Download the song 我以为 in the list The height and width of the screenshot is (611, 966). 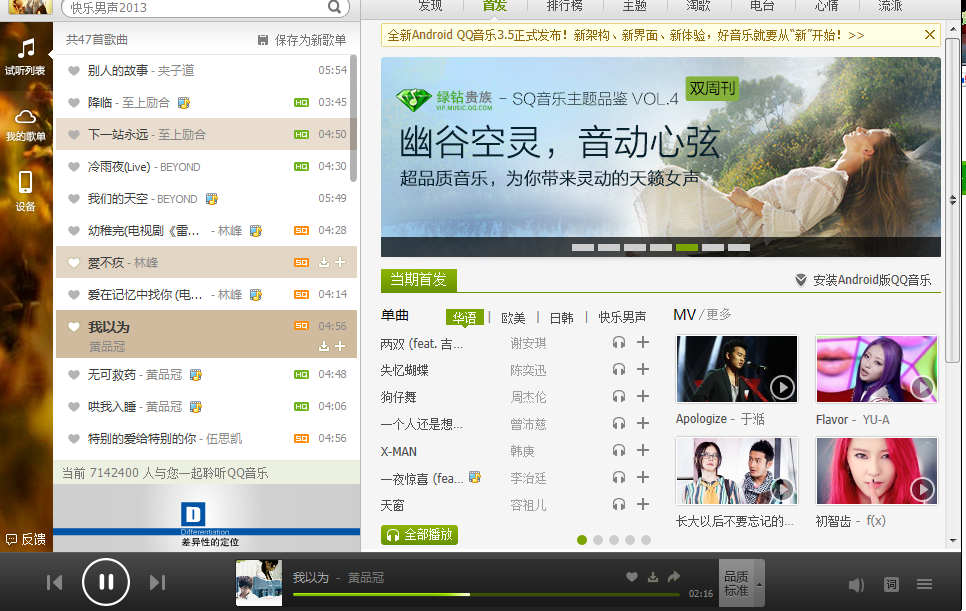[x=323, y=346]
